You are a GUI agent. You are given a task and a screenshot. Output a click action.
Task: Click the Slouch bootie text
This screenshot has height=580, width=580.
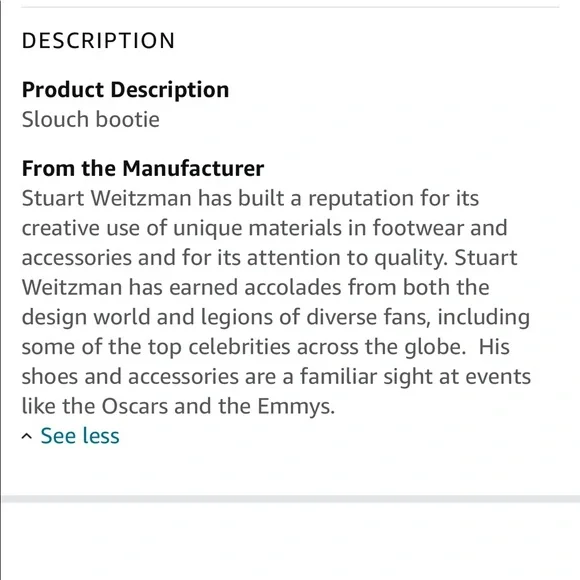[91, 119]
